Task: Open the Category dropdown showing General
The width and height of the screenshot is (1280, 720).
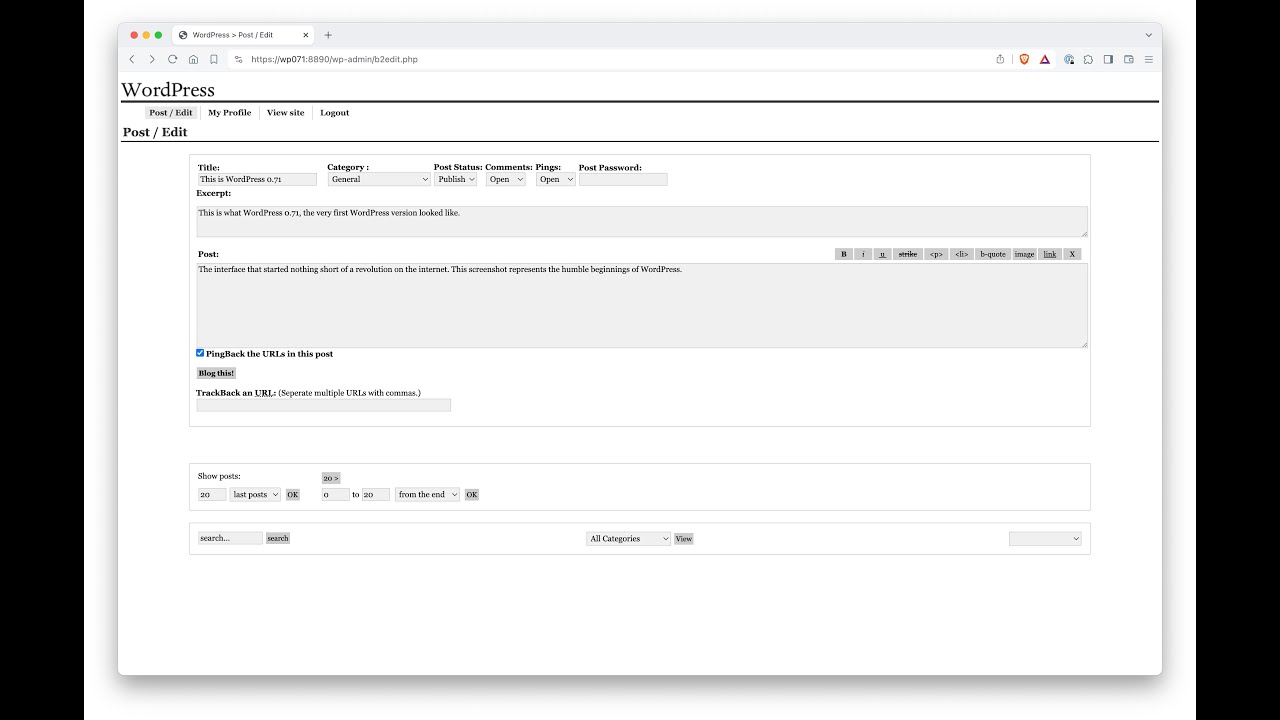Action: [x=379, y=179]
